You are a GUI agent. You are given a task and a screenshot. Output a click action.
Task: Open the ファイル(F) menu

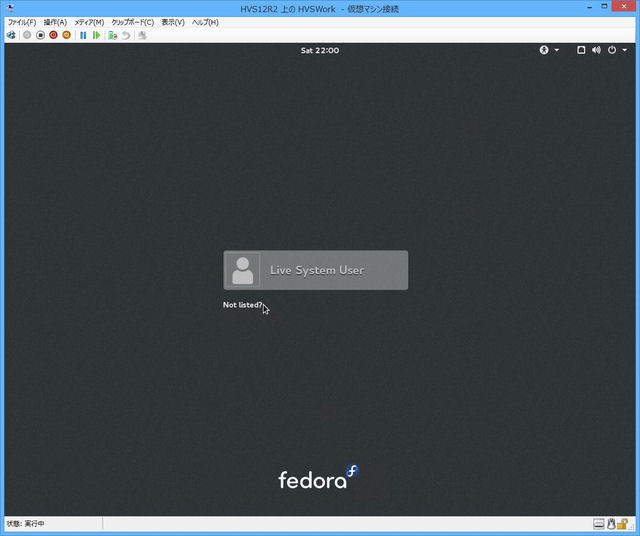pyautogui.click(x=22, y=22)
